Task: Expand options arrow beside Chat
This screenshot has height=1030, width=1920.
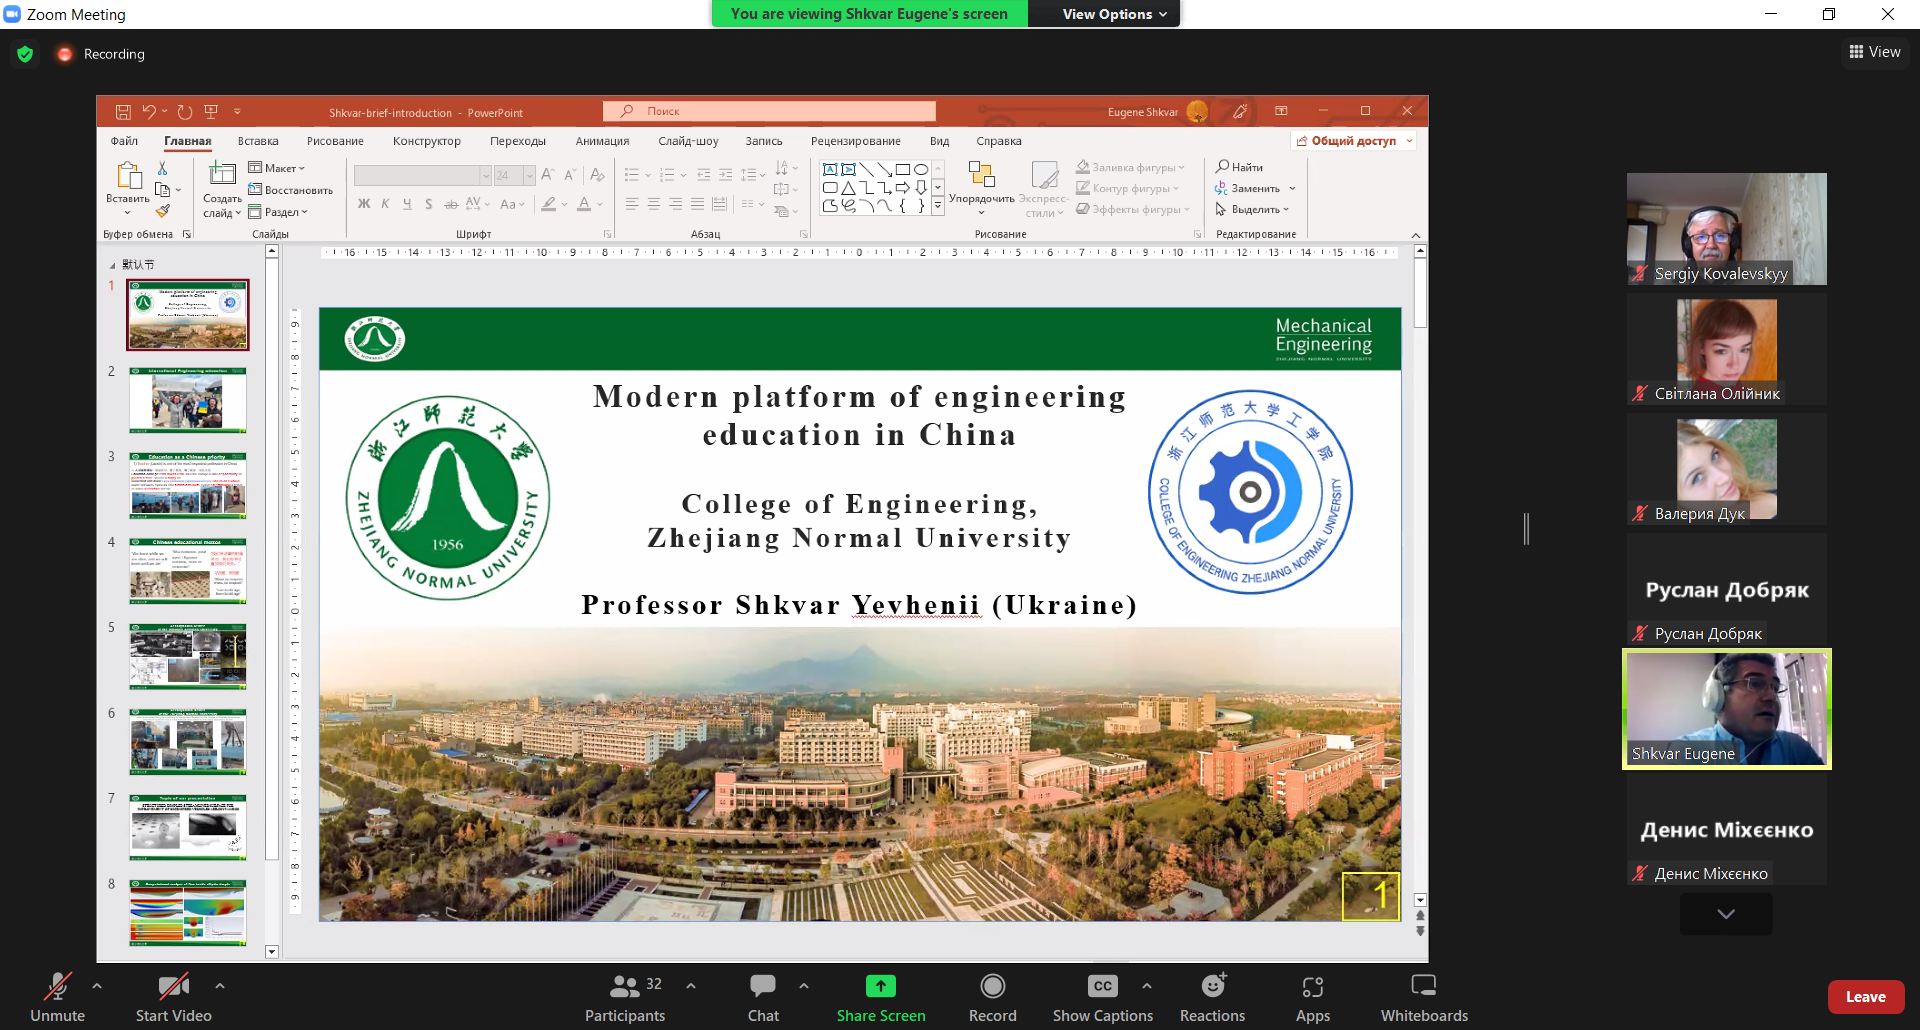Action: (804, 986)
